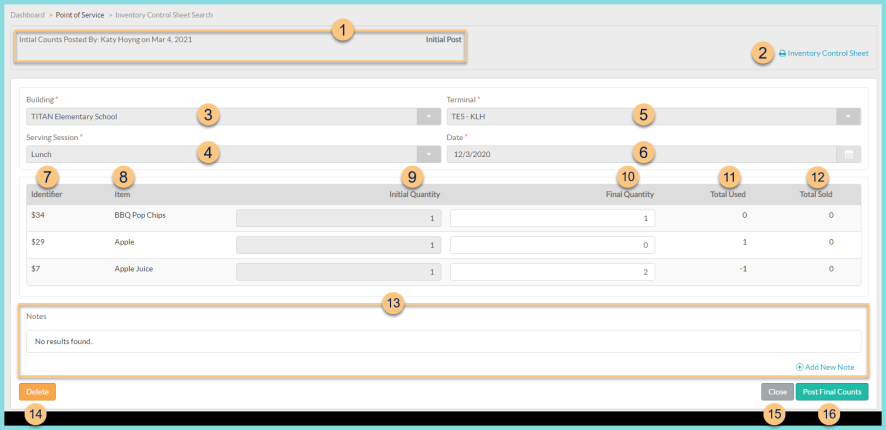886x430 pixels.
Task: Click the Total Used value -1
Action: click(744, 269)
